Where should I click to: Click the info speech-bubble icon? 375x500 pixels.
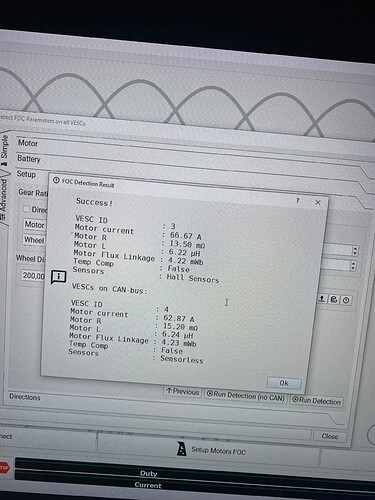(x=58, y=277)
